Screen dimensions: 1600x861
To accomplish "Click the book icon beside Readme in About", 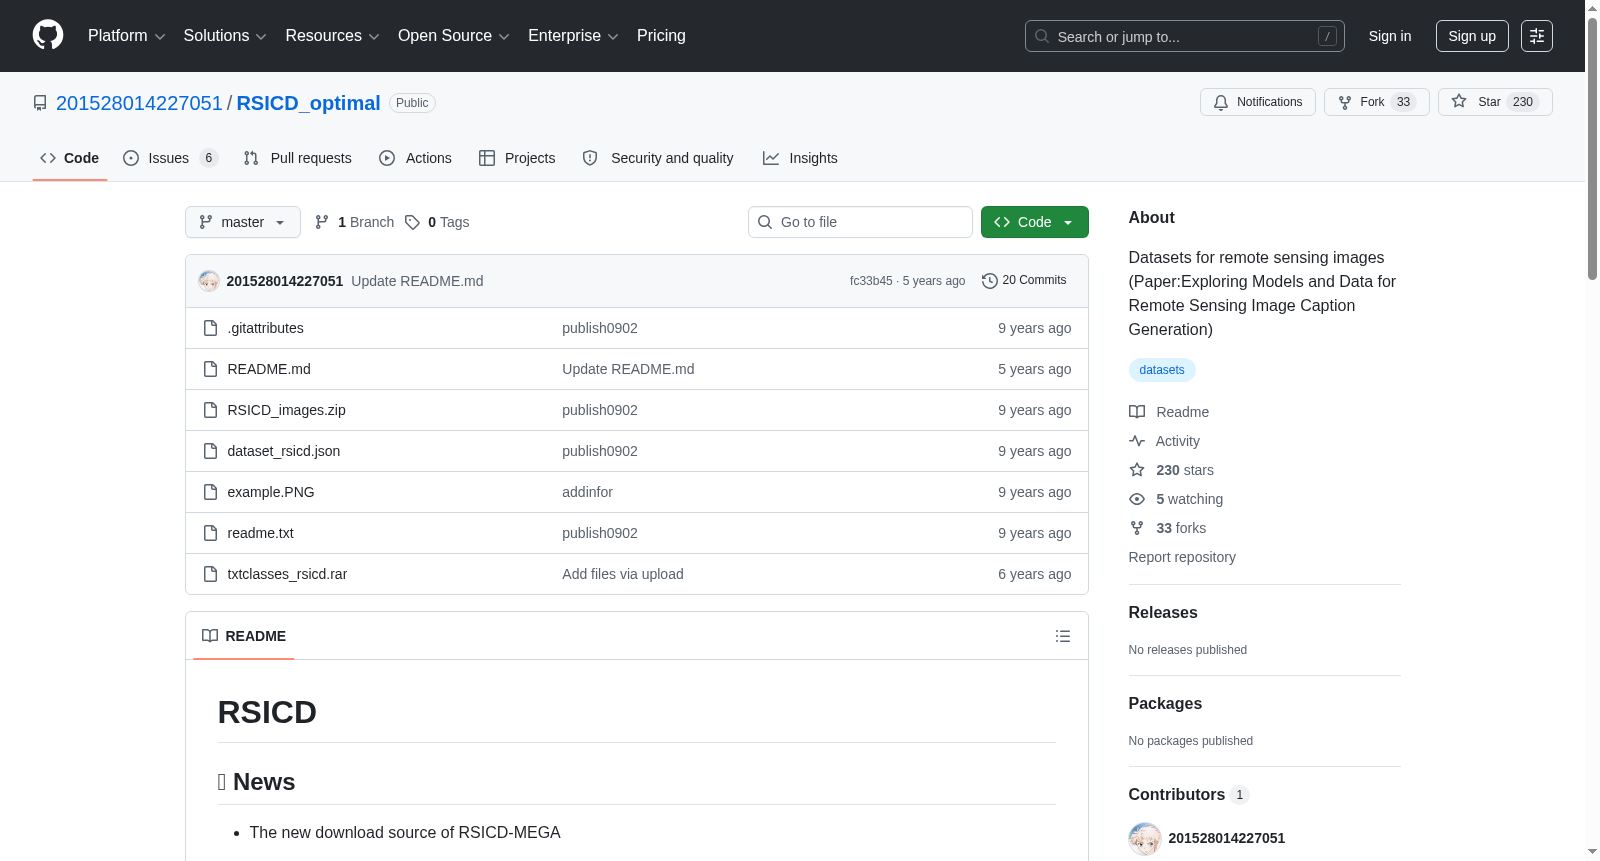I will tap(1137, 412).
